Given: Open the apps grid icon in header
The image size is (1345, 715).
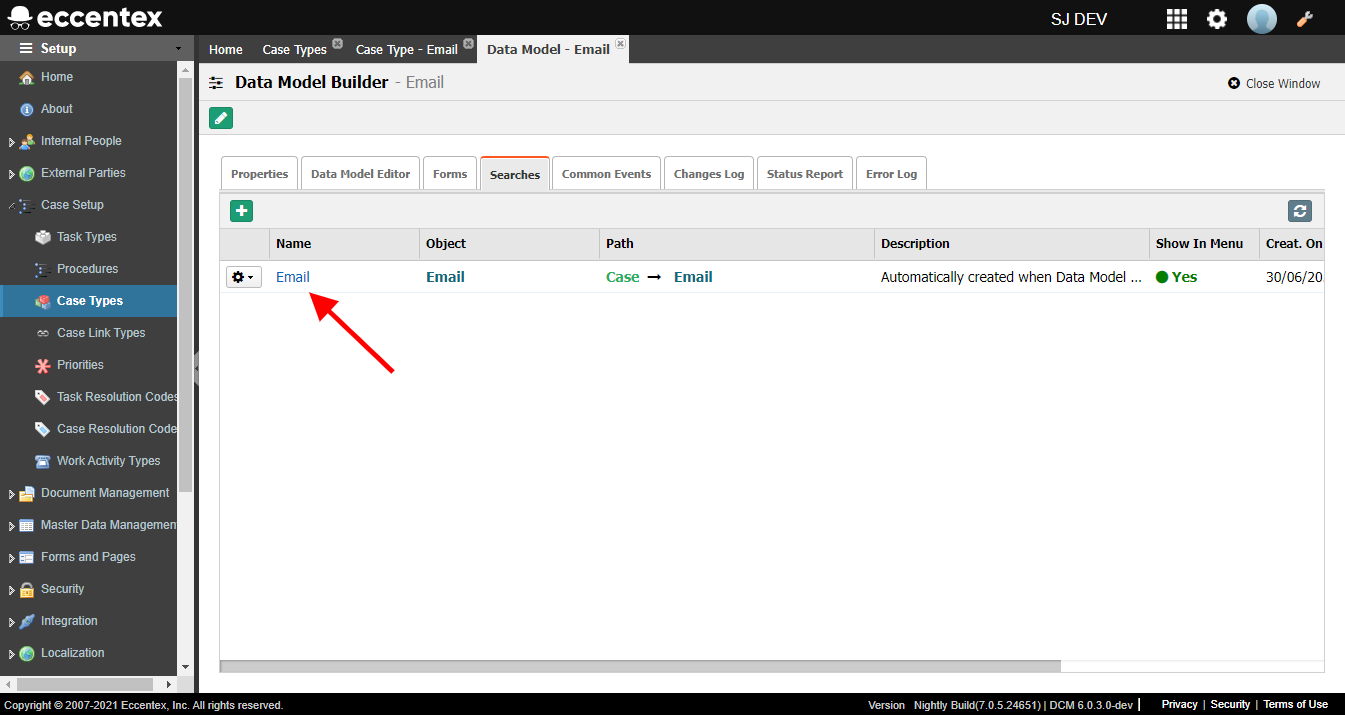Looking at the screenshot, I should (1177, 19).
